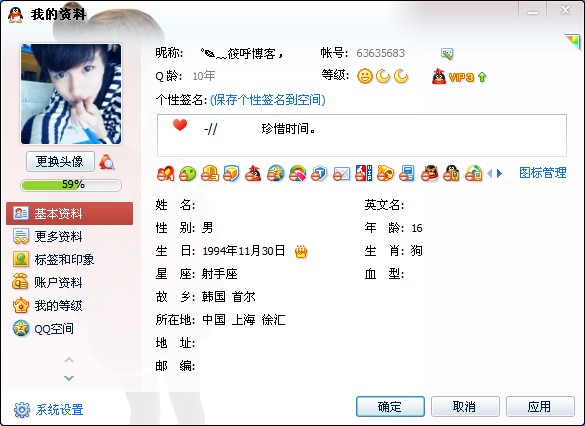The width and height of the screenshot is (585, 426).
Task: Click the sun level icon
Action: pos(365,76)
